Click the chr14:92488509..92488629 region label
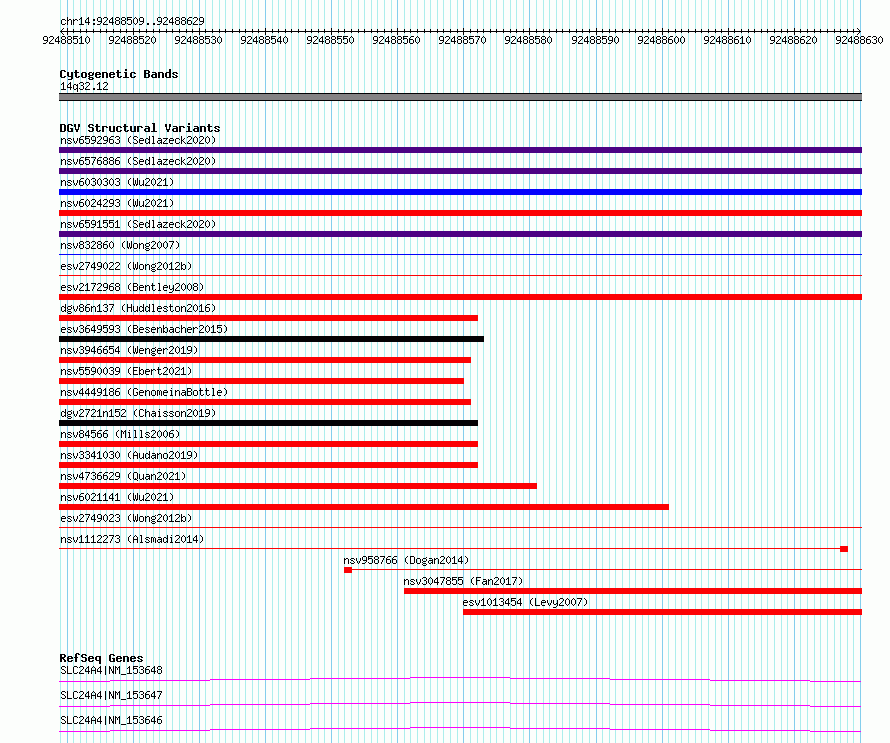 [132, 22]
